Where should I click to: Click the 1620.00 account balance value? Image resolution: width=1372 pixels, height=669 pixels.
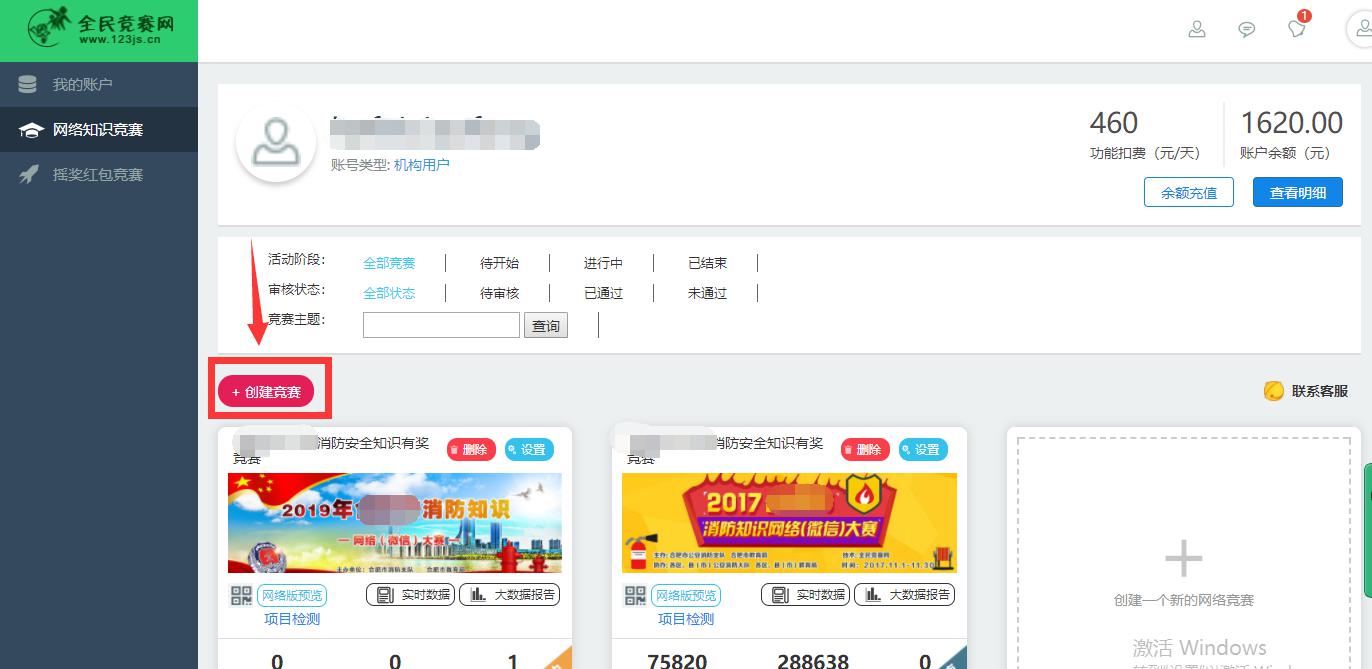click(1292, 123)
